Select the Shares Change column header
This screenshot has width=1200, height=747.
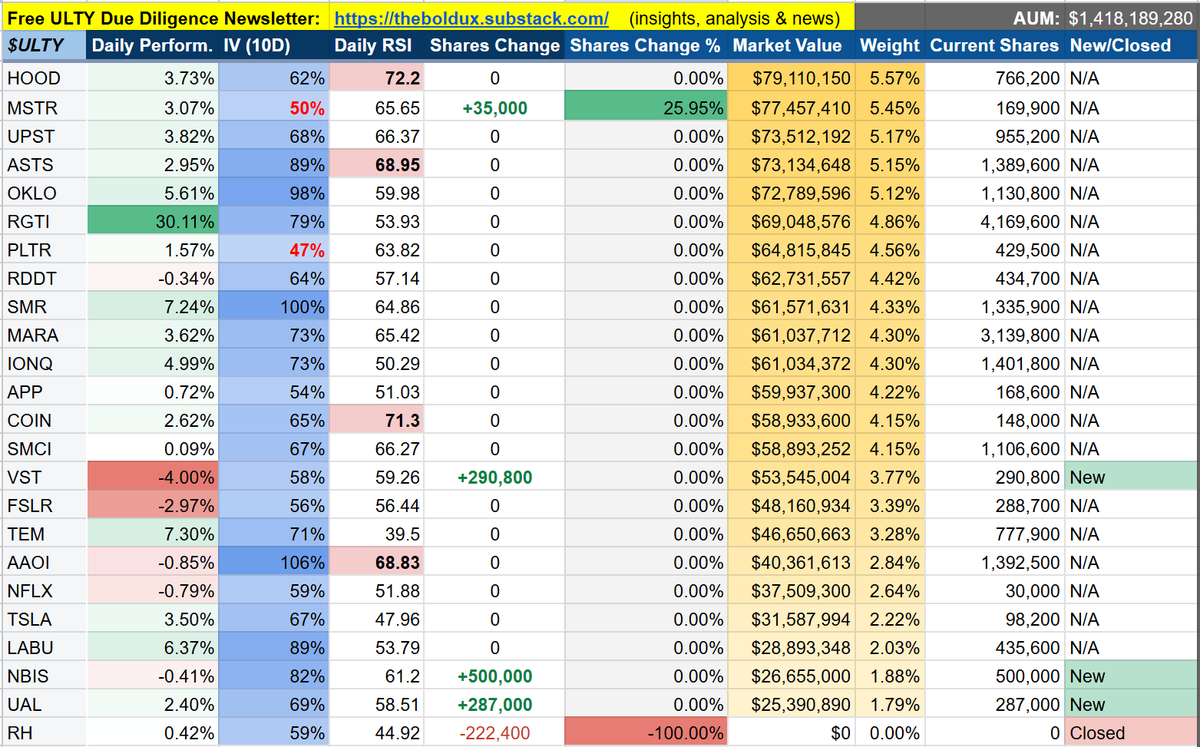(x=494, y=45)
